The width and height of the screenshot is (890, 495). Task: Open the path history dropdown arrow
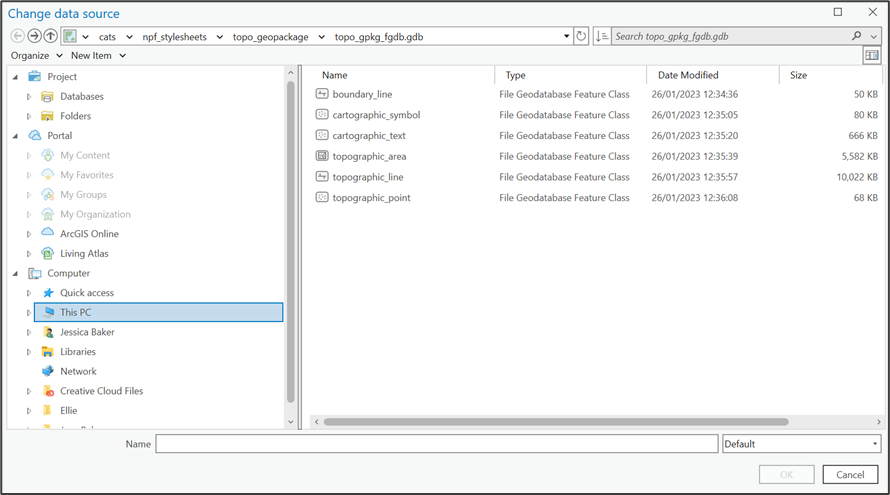[x=566, y=36]
